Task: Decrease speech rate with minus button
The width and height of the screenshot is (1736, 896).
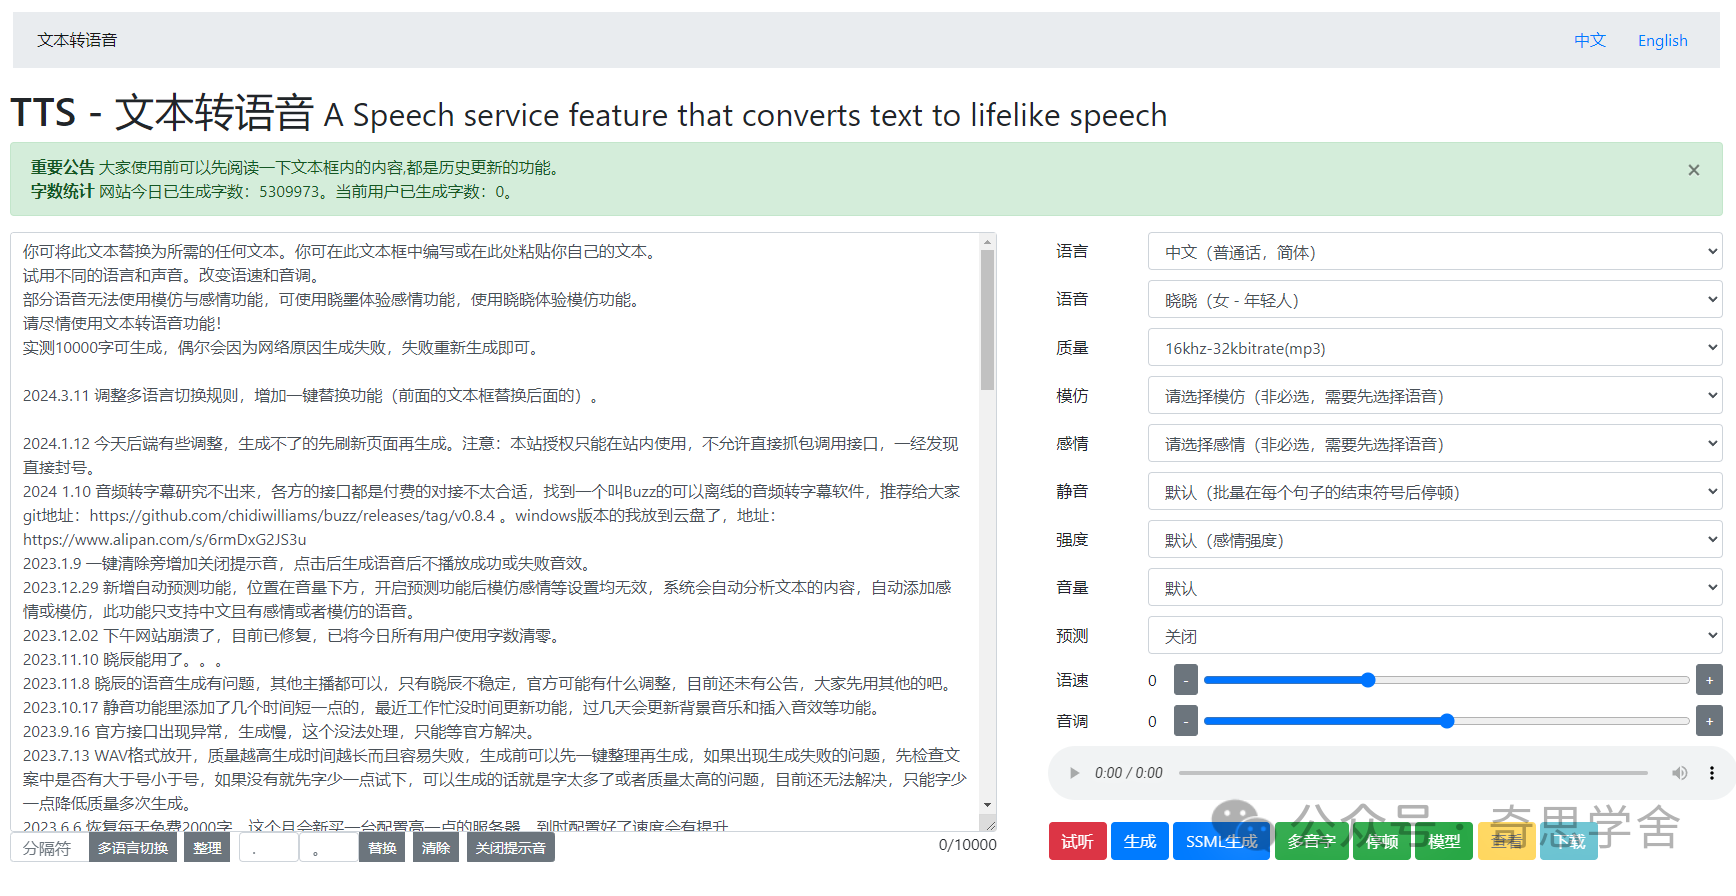Action: point(1186,680)
